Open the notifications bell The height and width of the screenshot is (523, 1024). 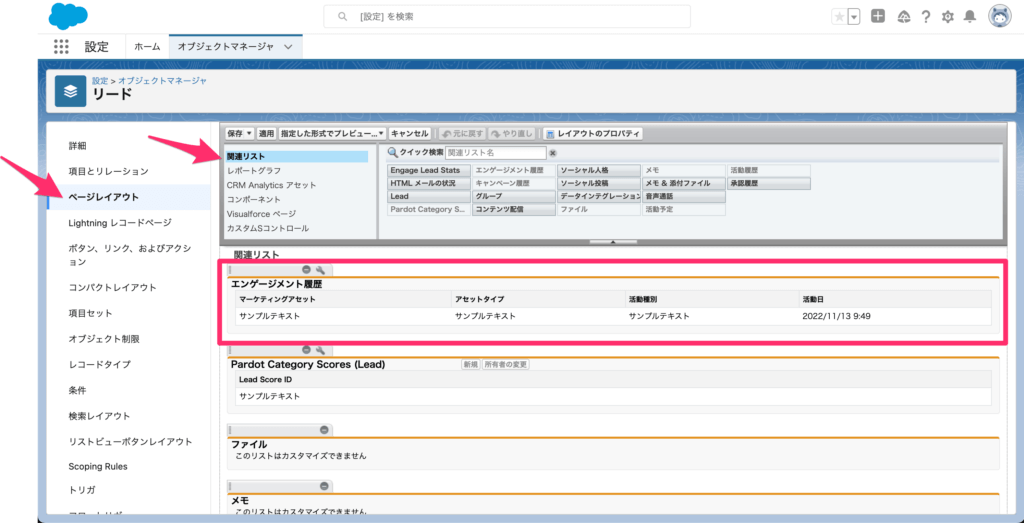(969, 16)
